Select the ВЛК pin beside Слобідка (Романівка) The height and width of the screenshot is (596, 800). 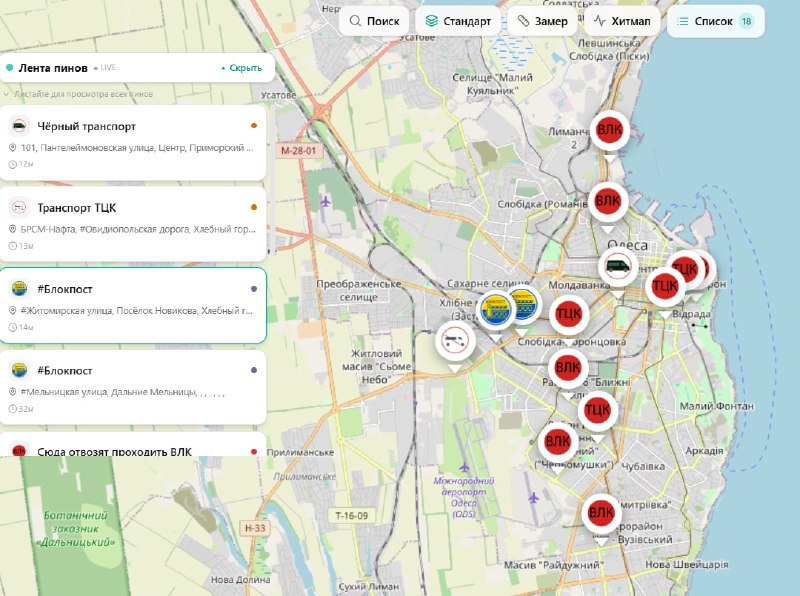(x=607, y=202)
